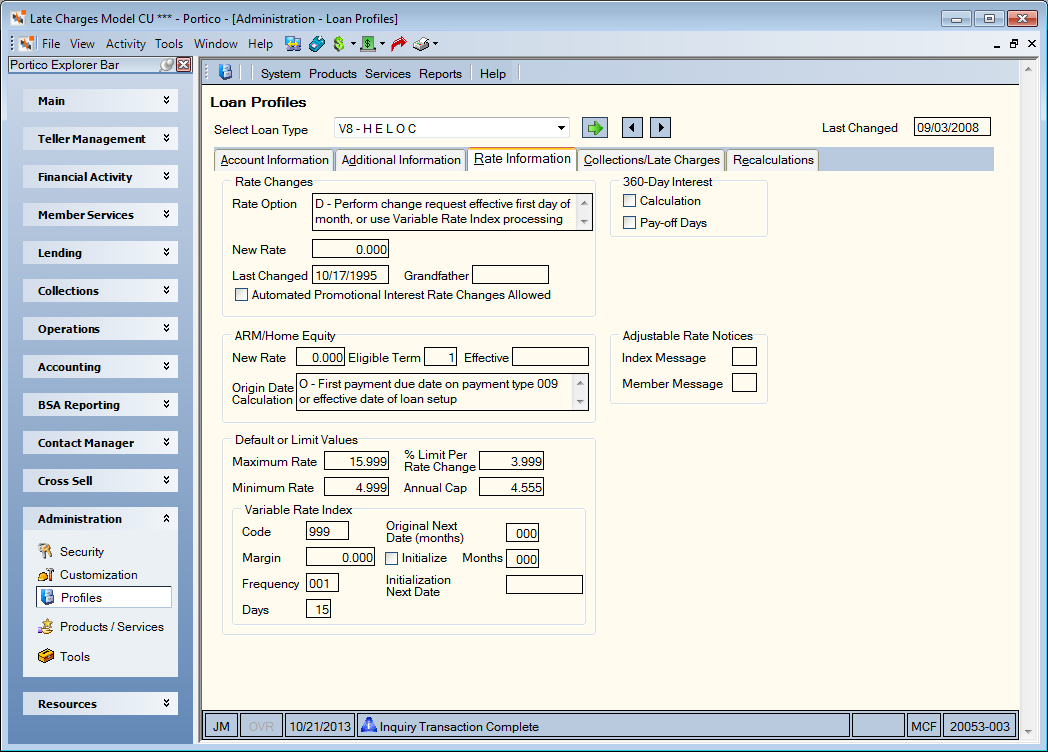Click the Annual Cap field
This screenshot has height=752, width=1048.
[511, 487]
